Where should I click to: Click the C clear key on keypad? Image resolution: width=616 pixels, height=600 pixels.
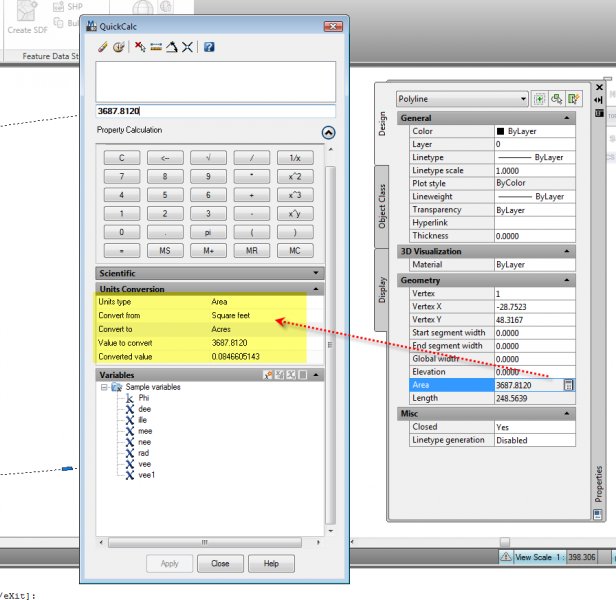(x=122, y=158)
